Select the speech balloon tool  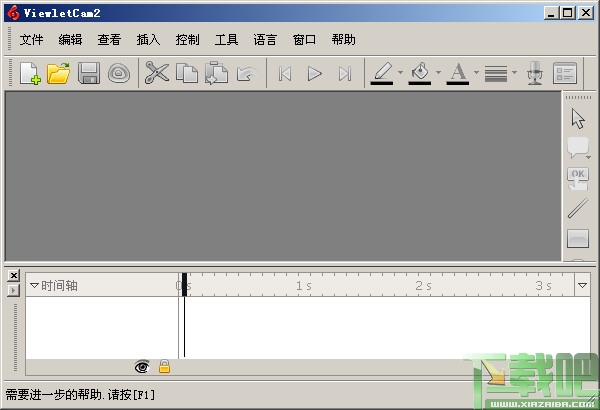click(577, 147)
